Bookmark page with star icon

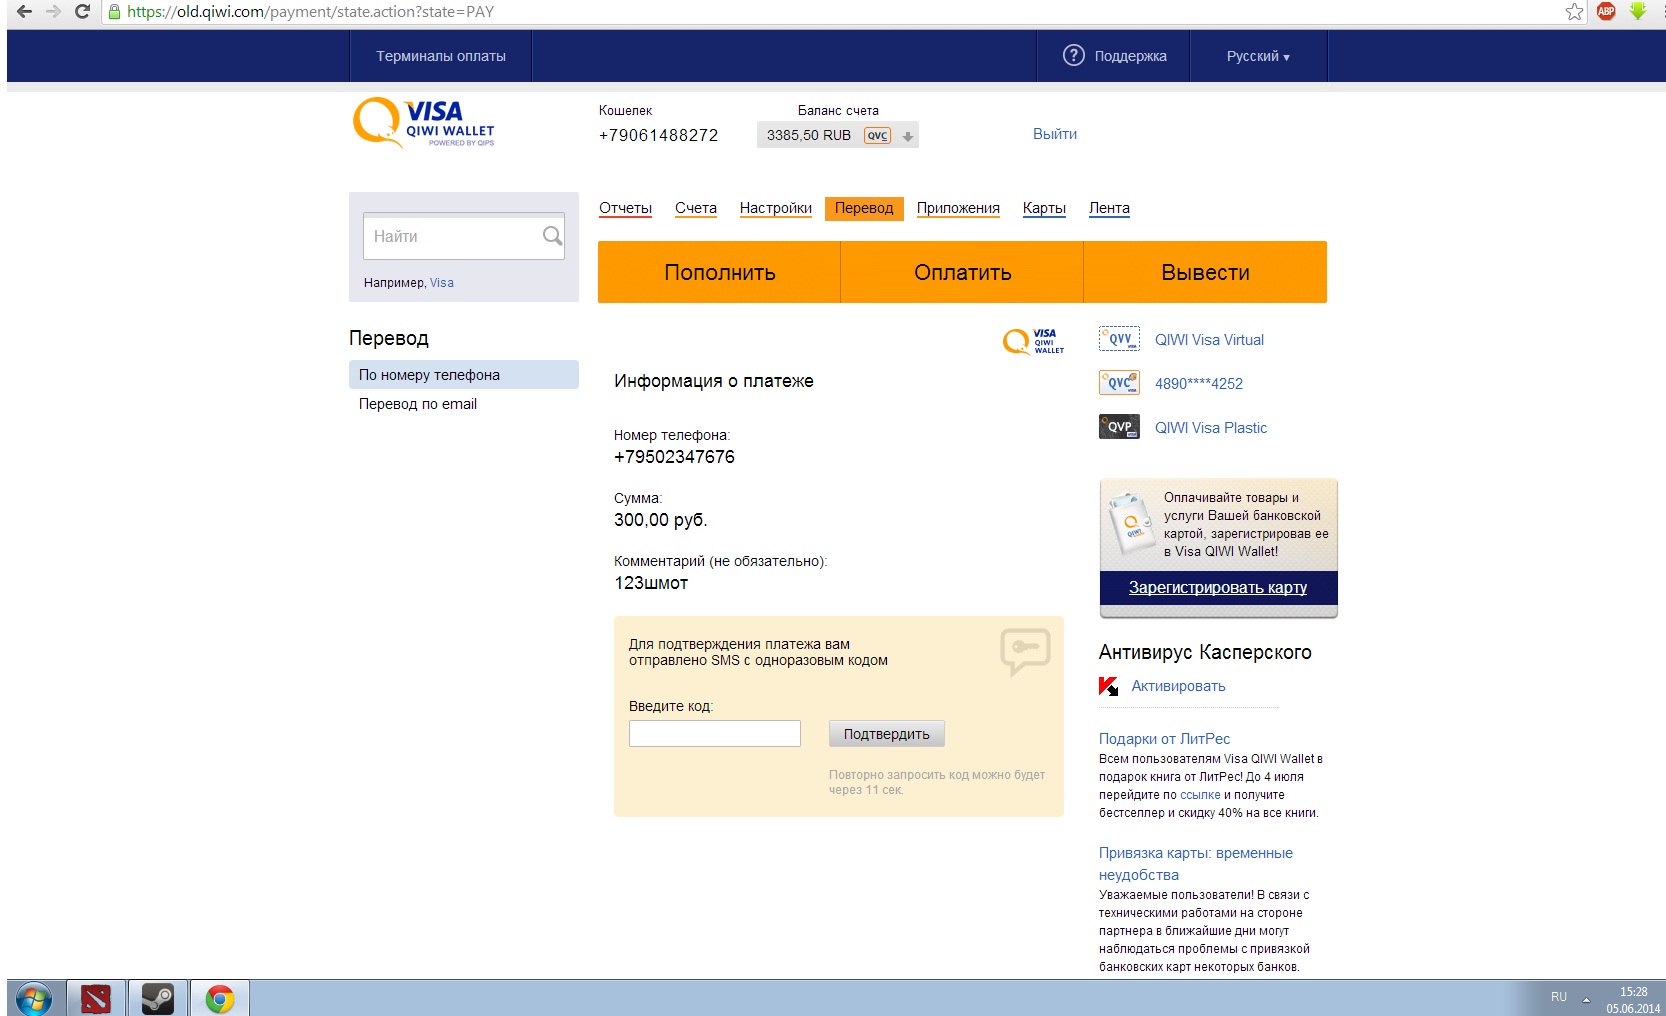point(1574,12)
